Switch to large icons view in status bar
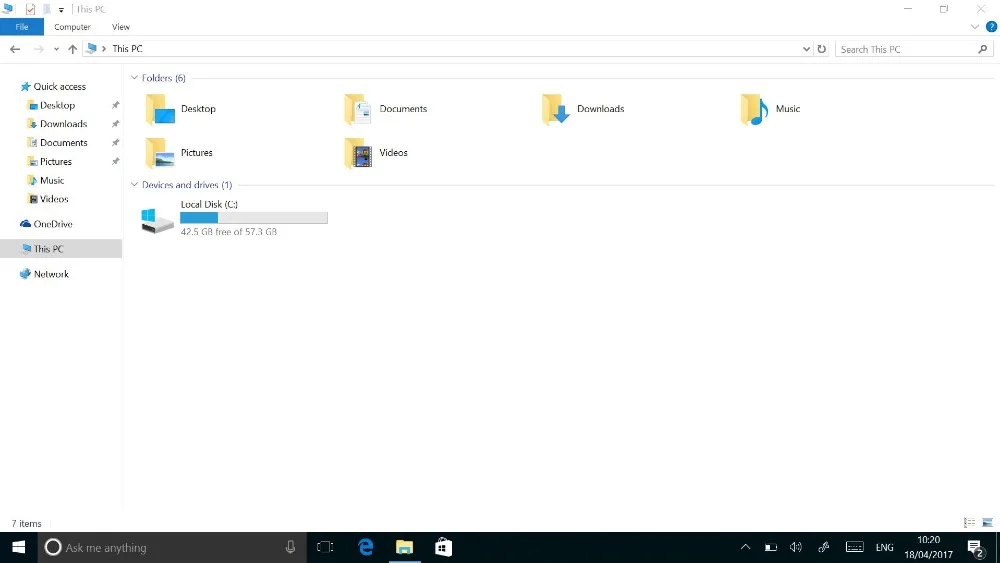 click(987, 523)
